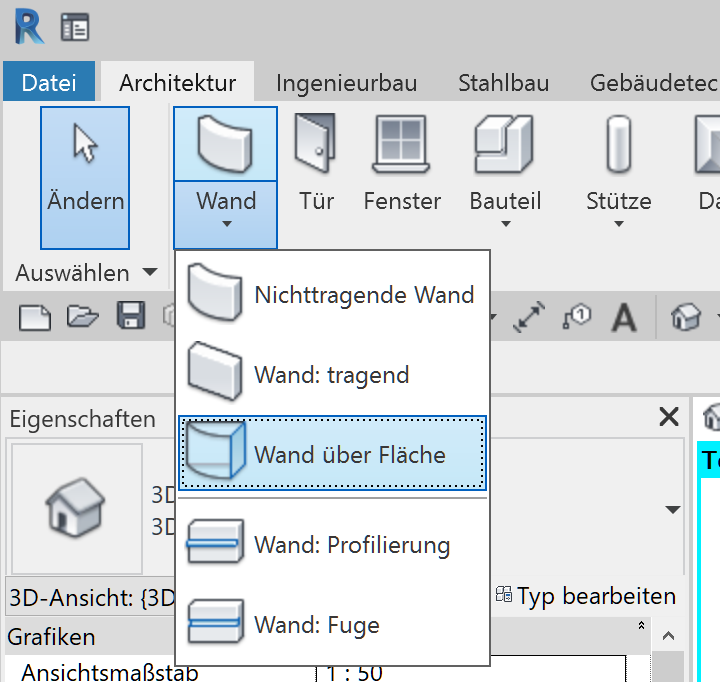Choose Wand über Fläche from menu

[x=332, y=455]
